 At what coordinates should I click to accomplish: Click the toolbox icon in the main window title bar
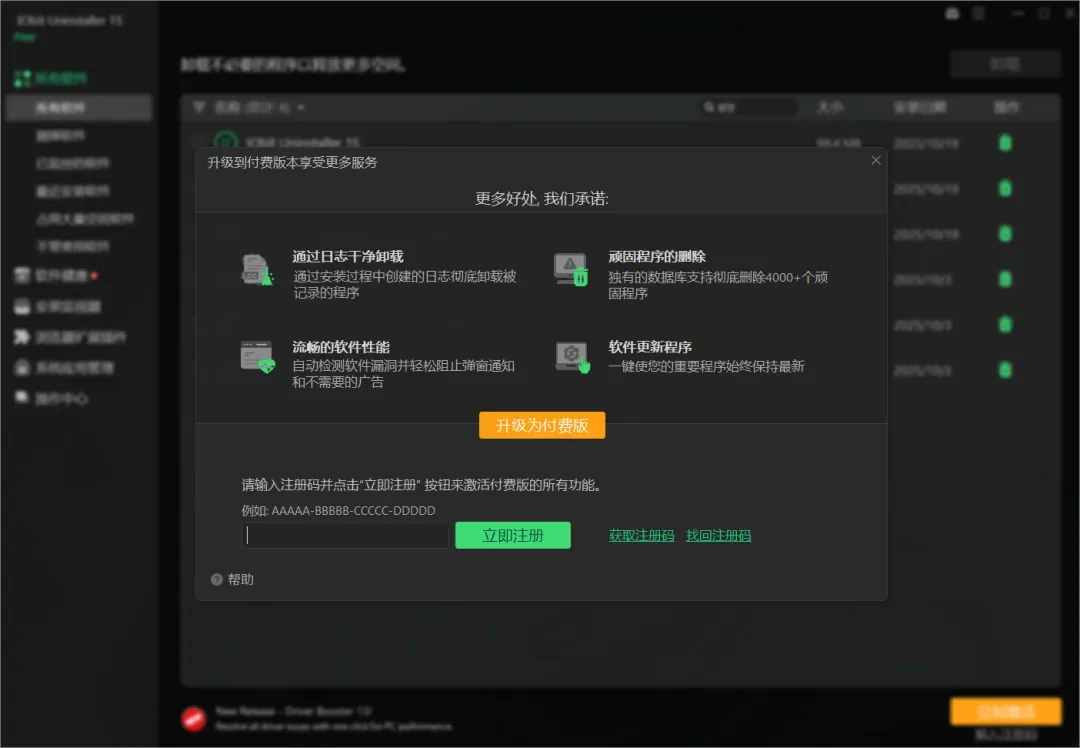click(952, 13)
